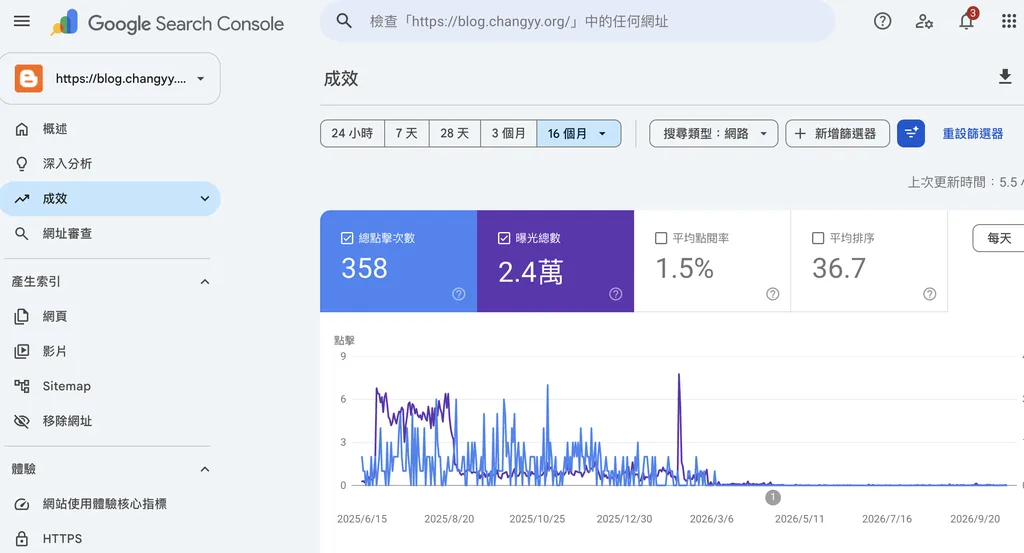Viewport: 1024px width, 553px height.
Task: Open the property selector dropdown
Action: (110, 78)
